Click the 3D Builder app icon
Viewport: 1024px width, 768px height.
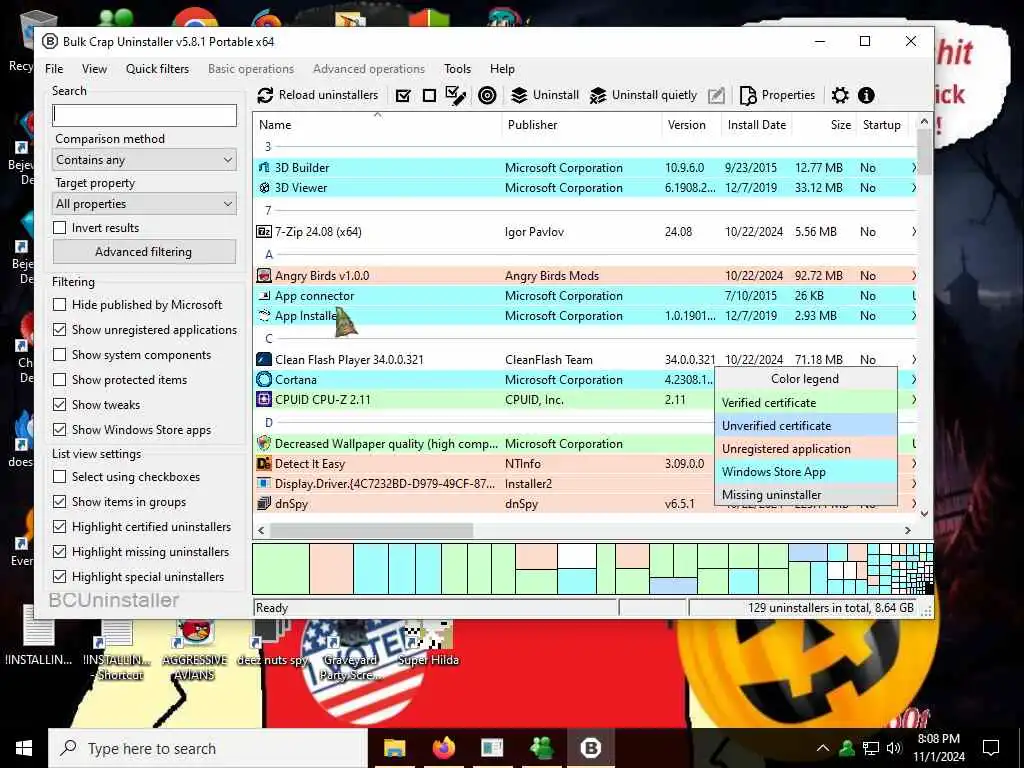click(264, 168)
